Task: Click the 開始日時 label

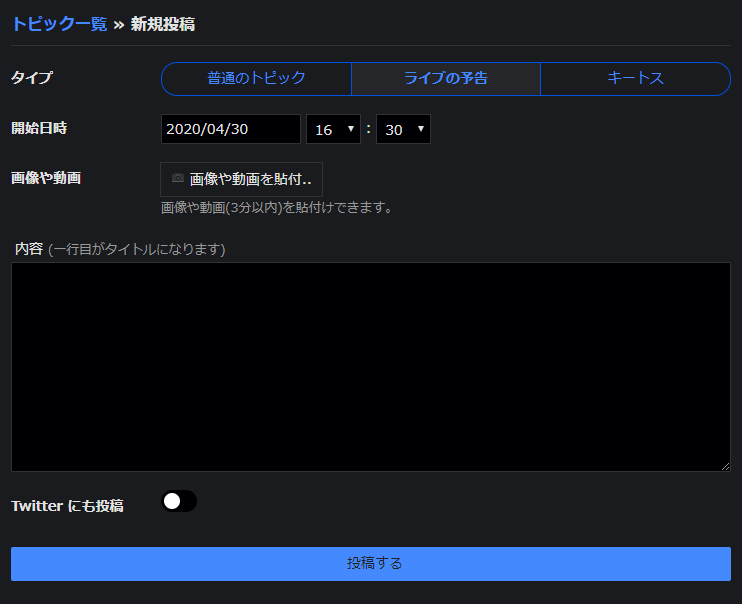Action: pos(39,128)
